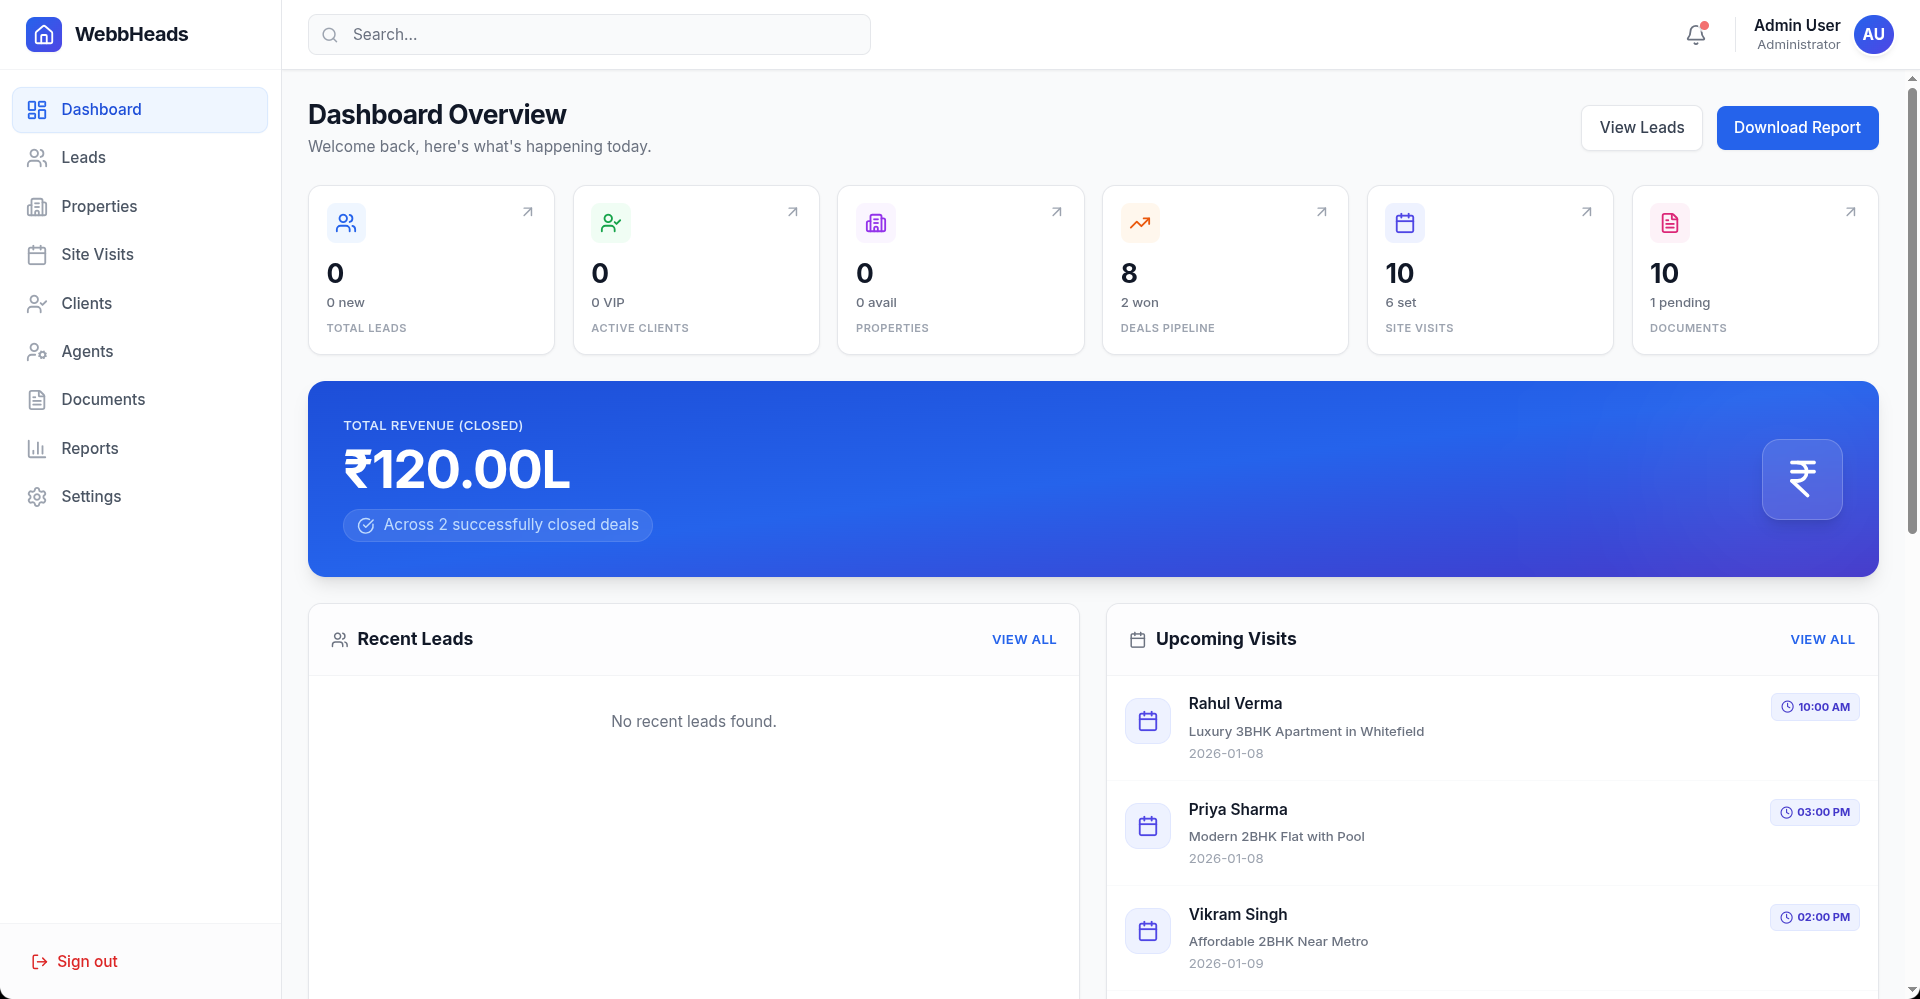Open the Active Clients card arrow icon
The height and width of the screenshot is (999, 1920).
click(792, 212)
